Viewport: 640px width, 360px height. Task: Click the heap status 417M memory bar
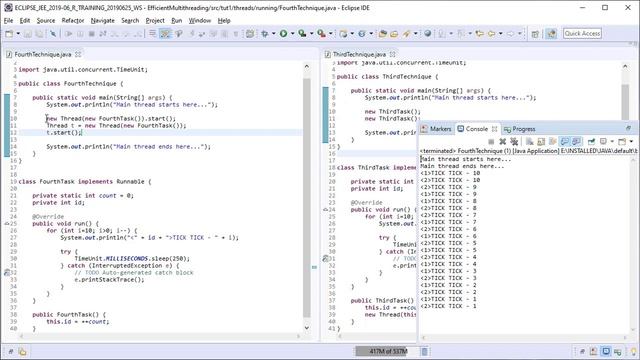(x=387, y=351)
